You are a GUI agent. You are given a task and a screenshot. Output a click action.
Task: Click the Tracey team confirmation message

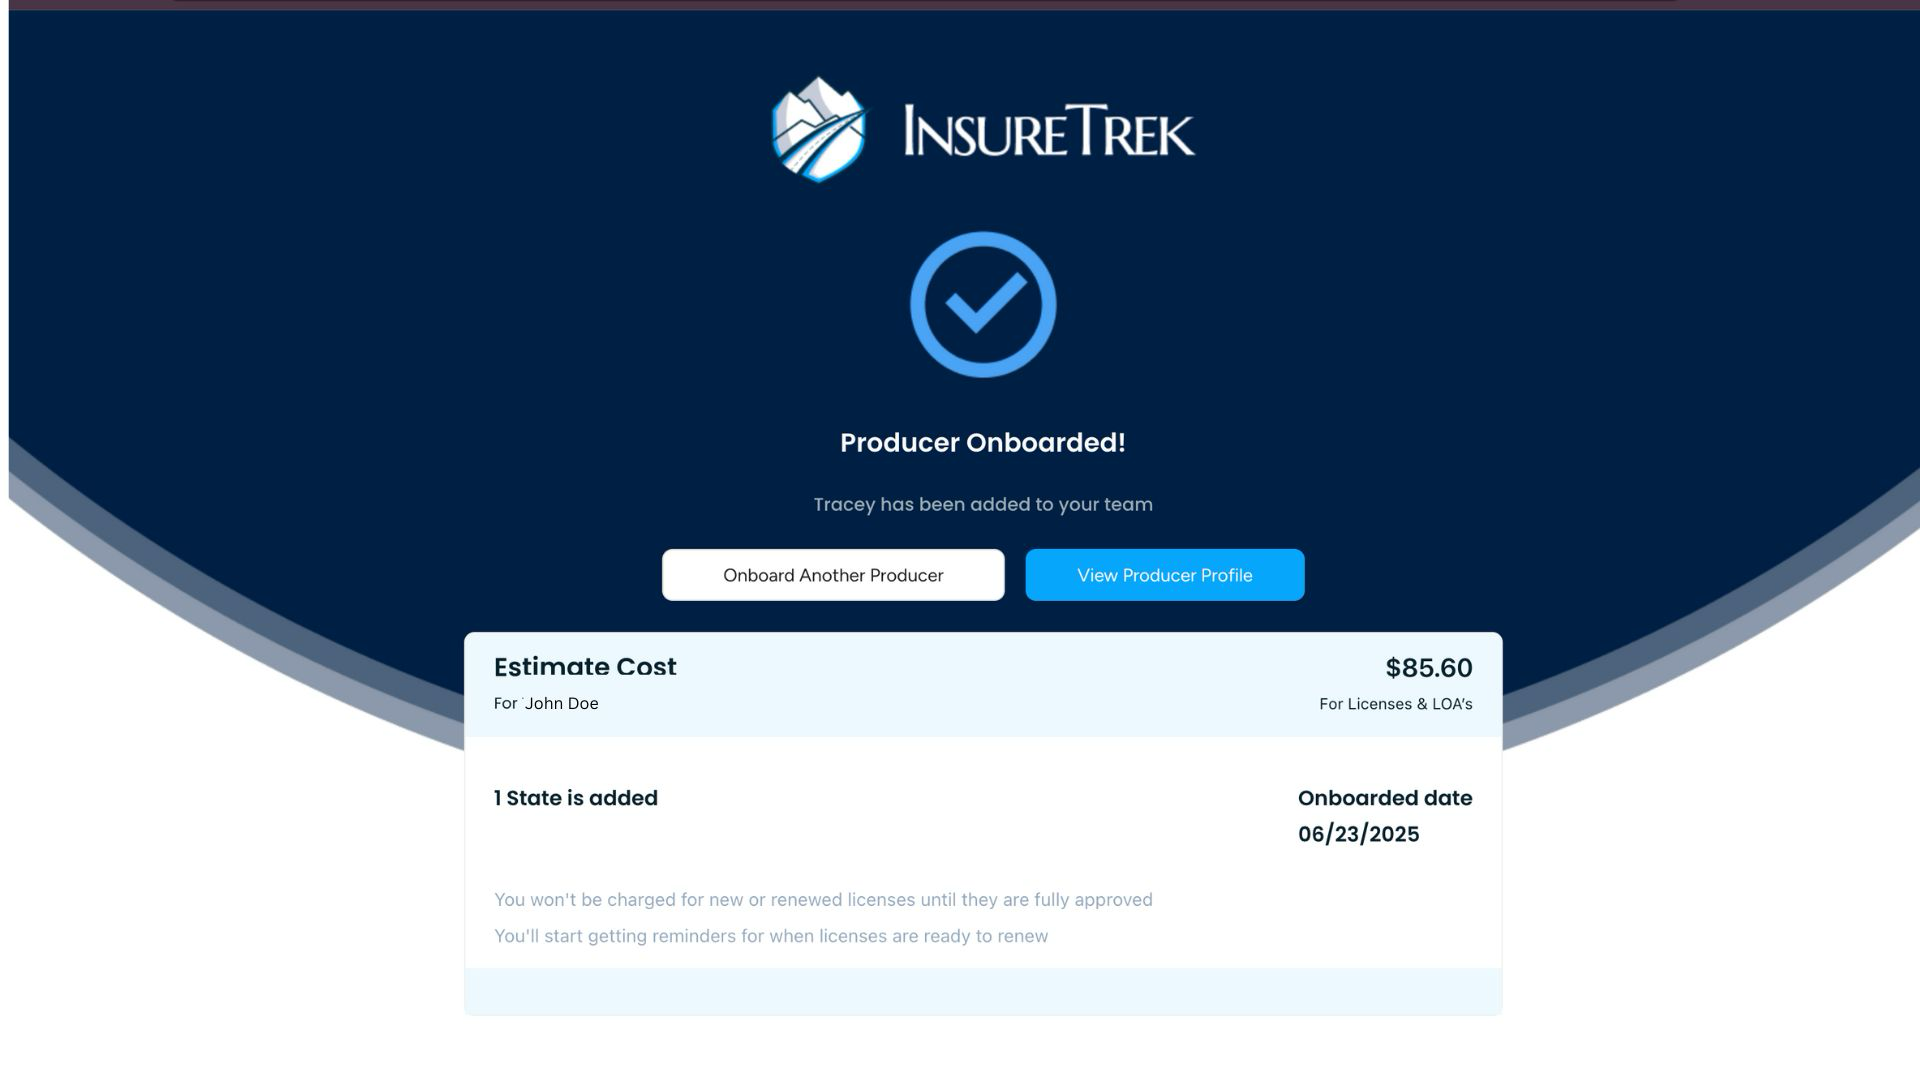(983, 504)
